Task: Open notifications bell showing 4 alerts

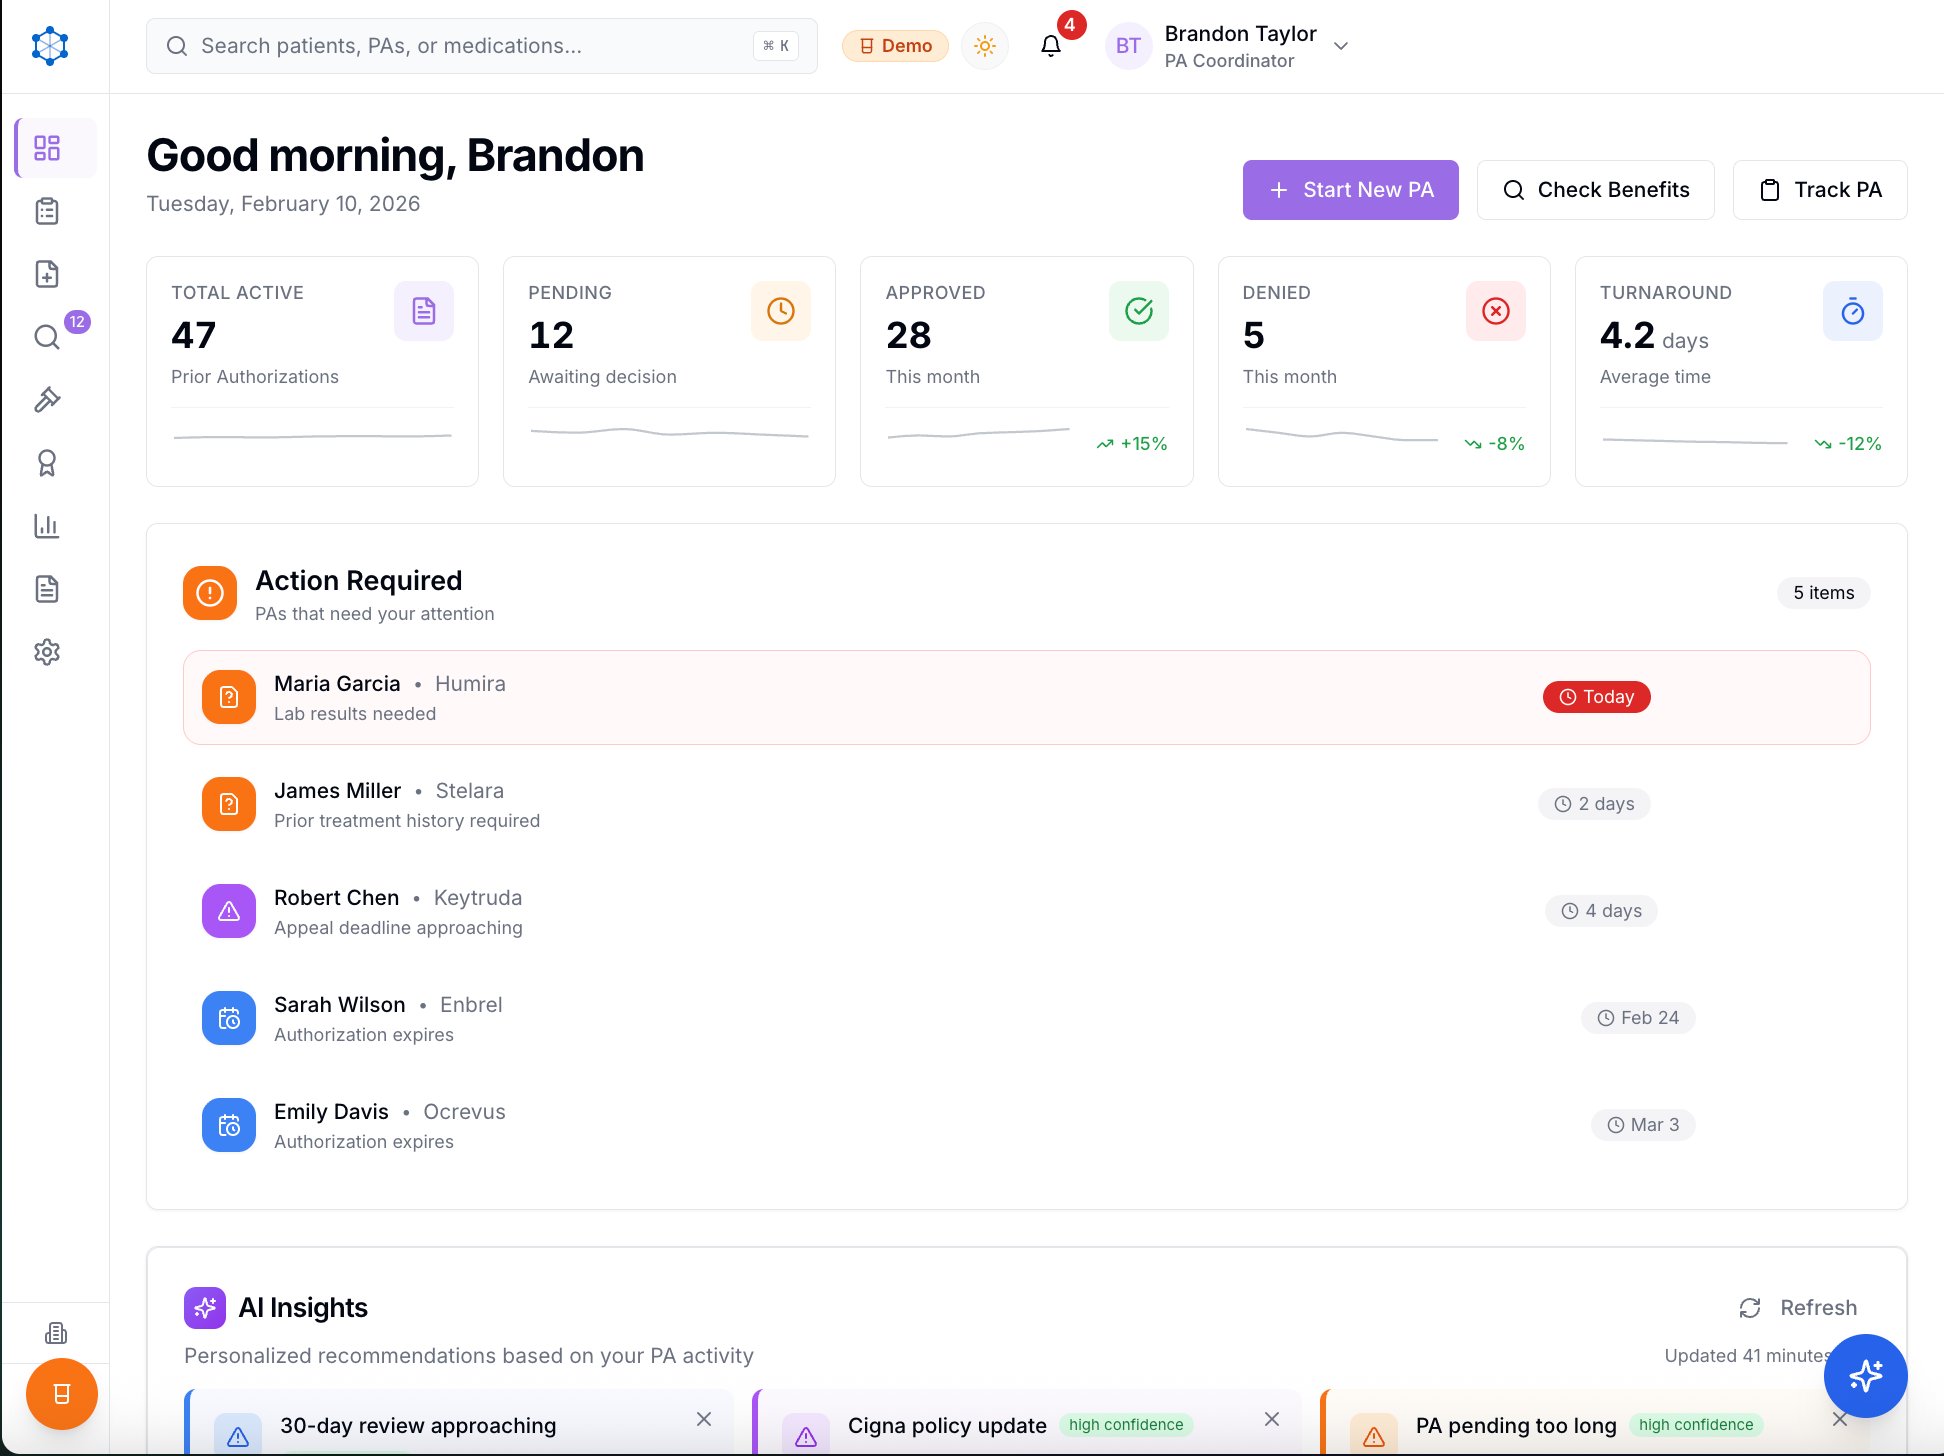Action: [x=1050, y=46]
